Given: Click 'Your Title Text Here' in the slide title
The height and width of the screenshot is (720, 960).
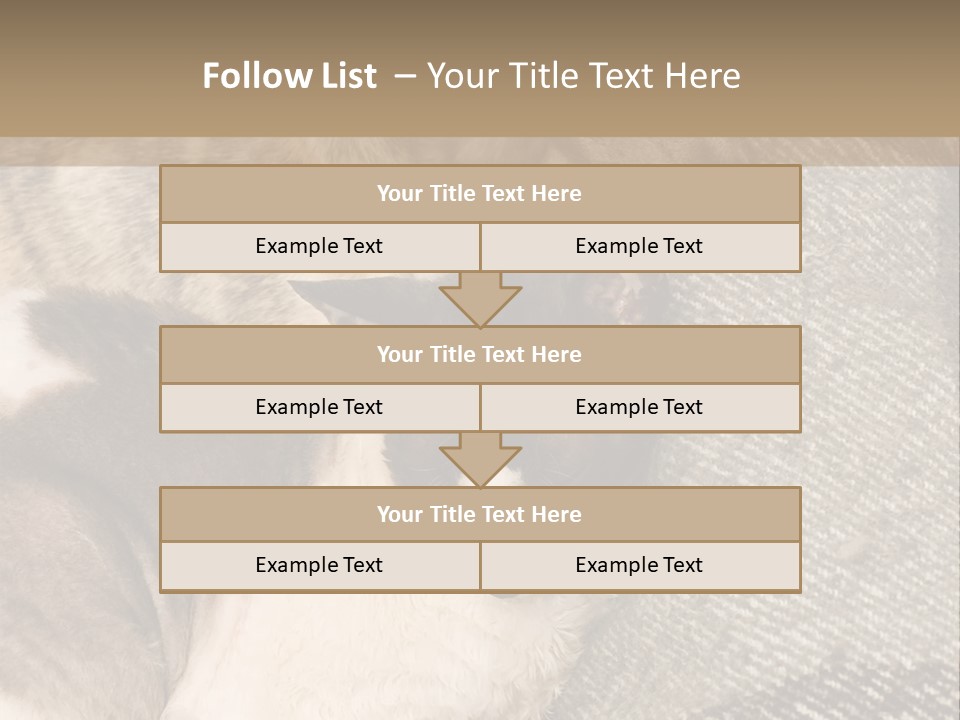Looking at the screenshot, I should (x=583, y=76).
